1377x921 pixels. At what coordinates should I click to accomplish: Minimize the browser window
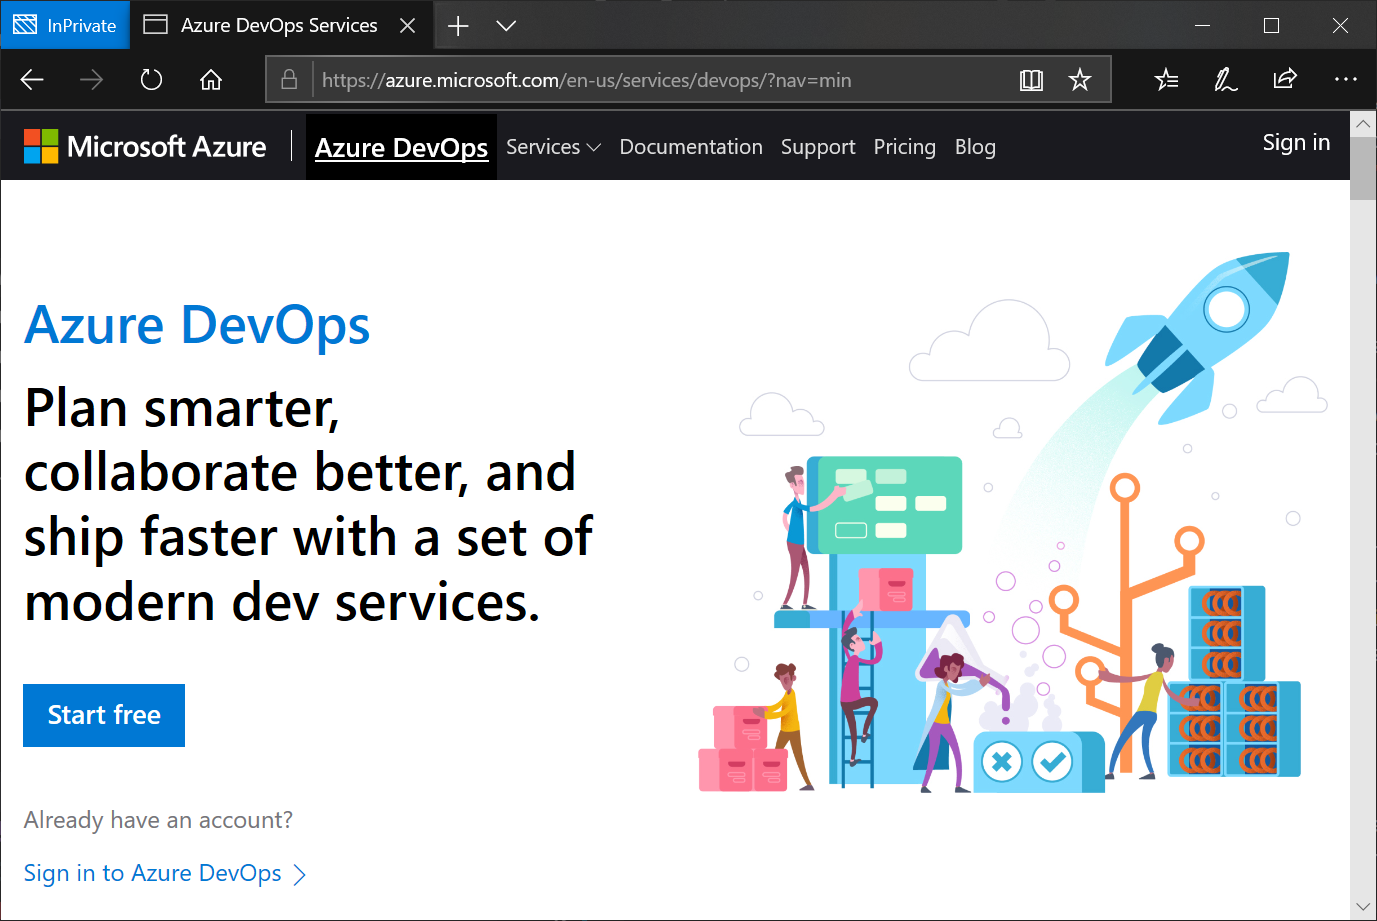(x=1203, y=26)
